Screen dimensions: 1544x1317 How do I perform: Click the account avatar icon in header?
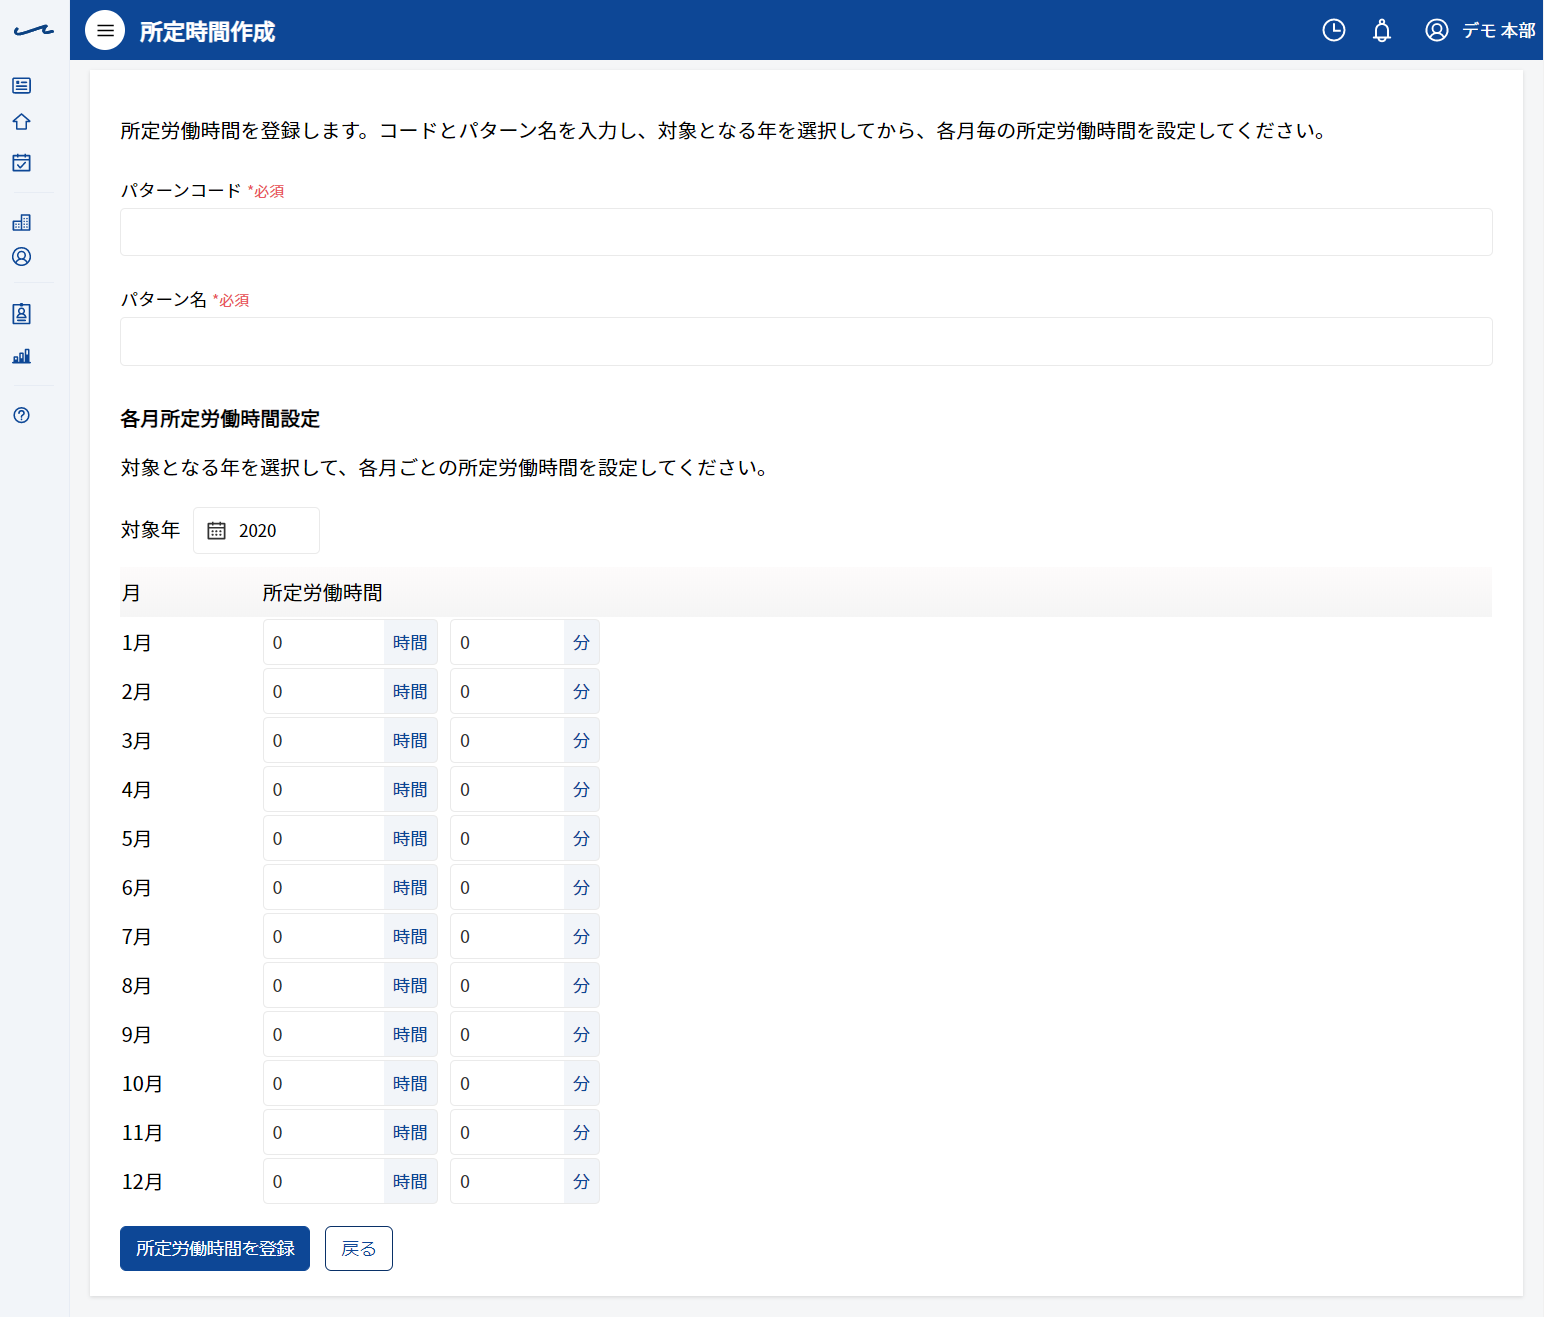tap(1436, 30)
